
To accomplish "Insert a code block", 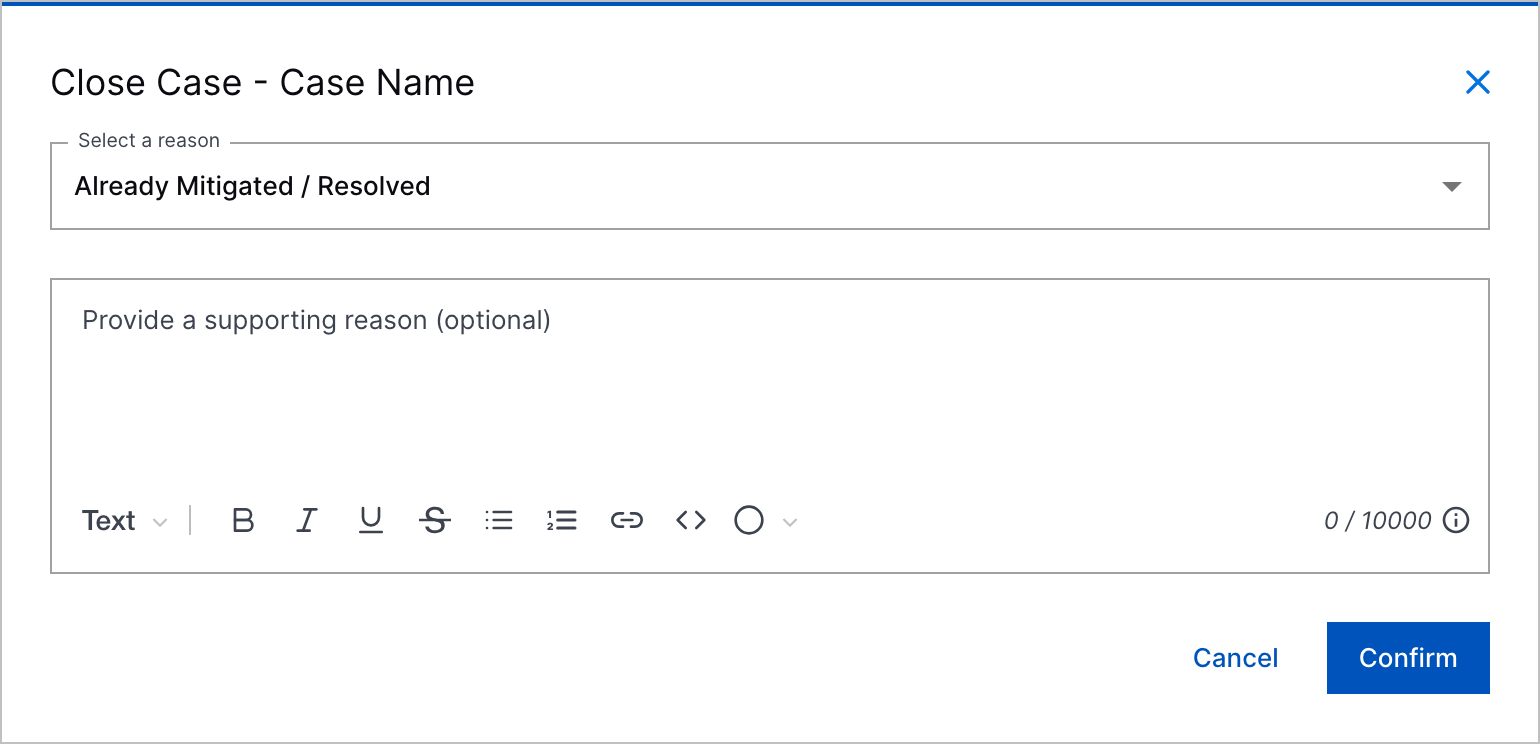I will [x=691, y=521].
